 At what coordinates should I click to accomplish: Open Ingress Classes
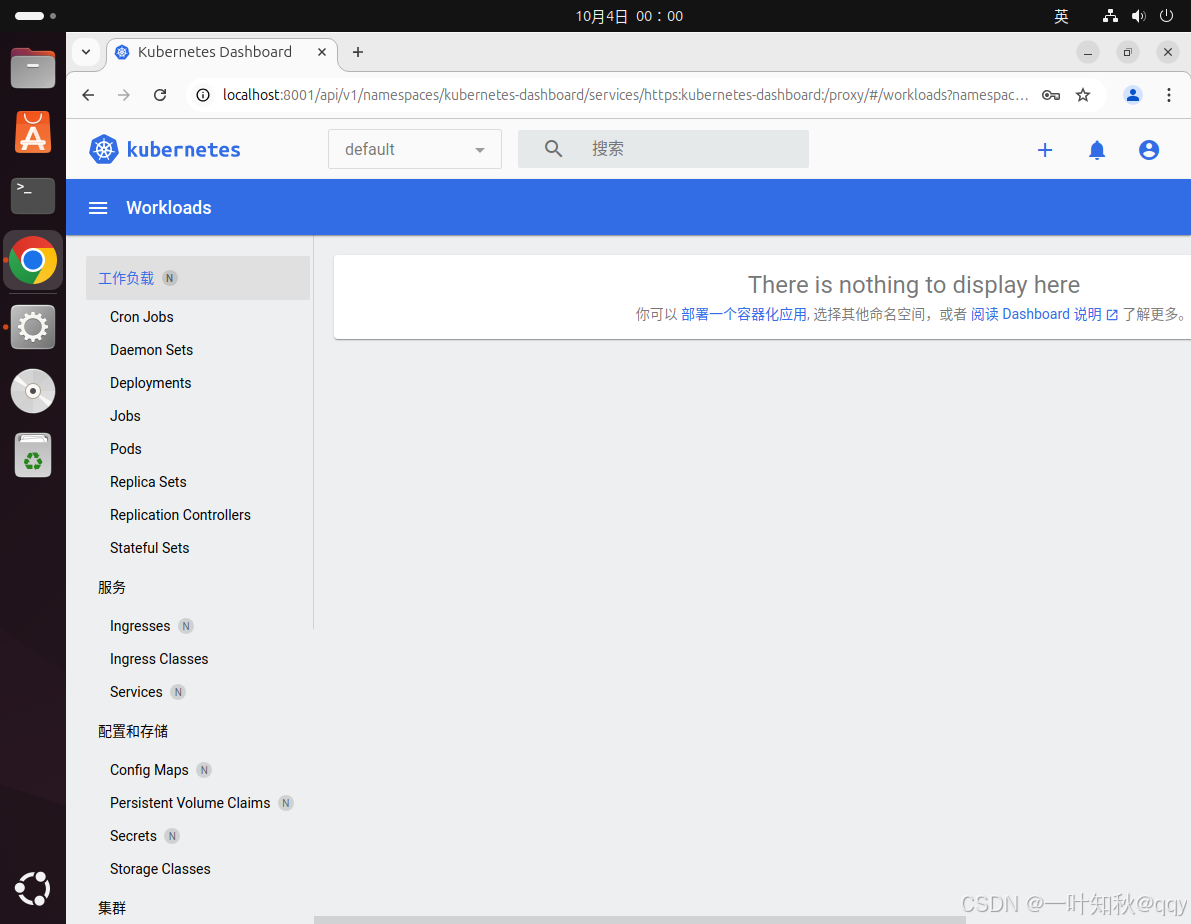click(159, 659)
